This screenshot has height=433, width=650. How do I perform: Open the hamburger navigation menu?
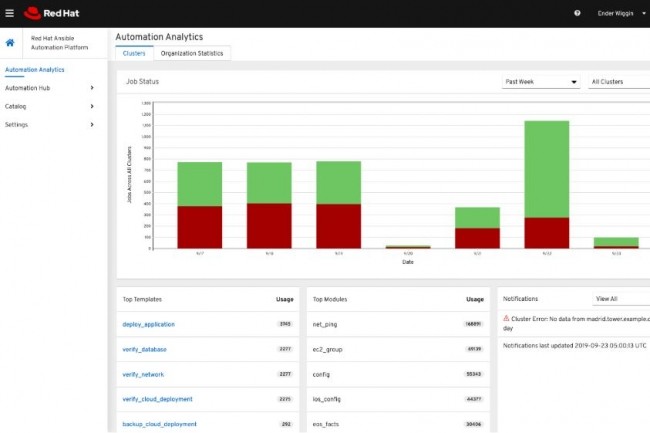click(x=10, y=13)
